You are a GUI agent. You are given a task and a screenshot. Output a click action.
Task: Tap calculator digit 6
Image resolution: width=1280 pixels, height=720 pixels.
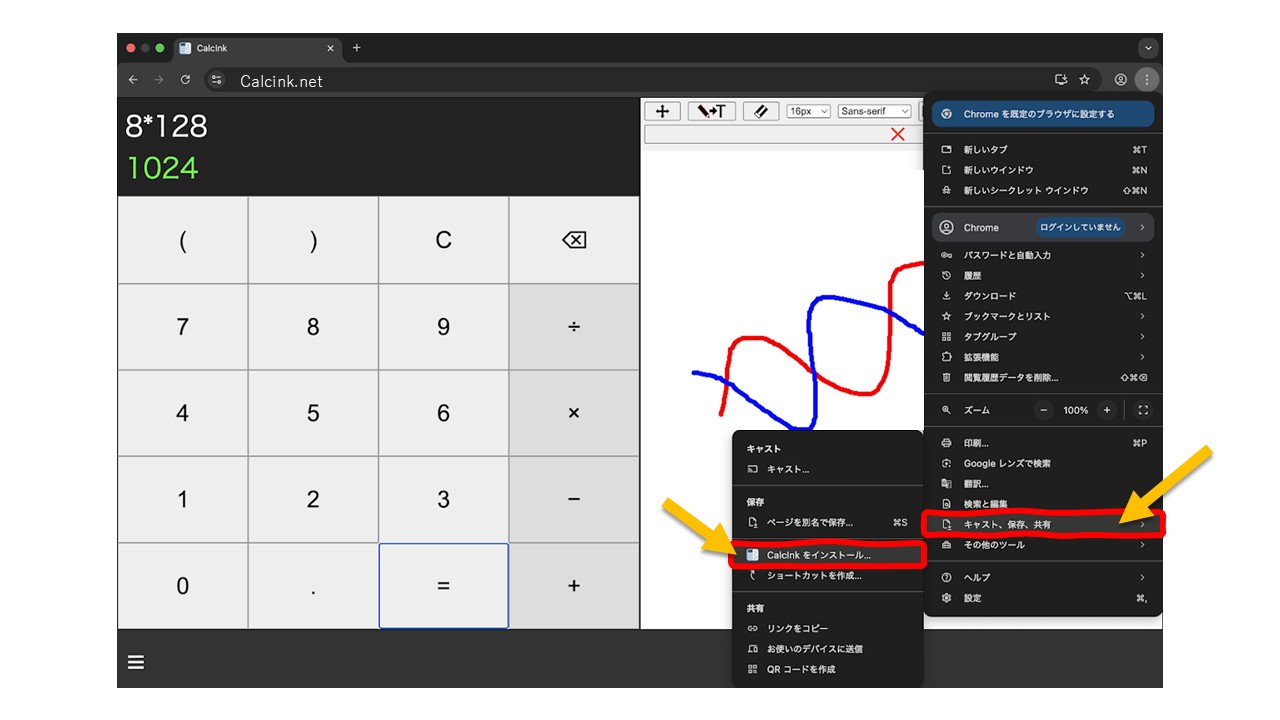coord(444,413)
